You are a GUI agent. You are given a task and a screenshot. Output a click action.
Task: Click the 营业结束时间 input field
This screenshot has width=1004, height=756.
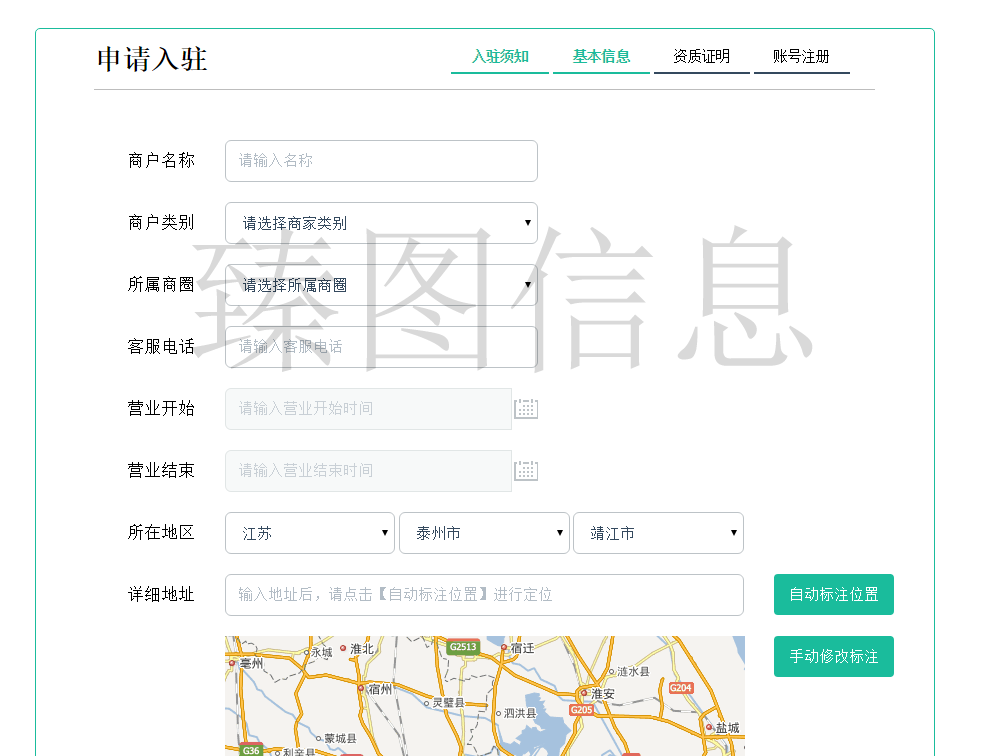coord(369,470)
